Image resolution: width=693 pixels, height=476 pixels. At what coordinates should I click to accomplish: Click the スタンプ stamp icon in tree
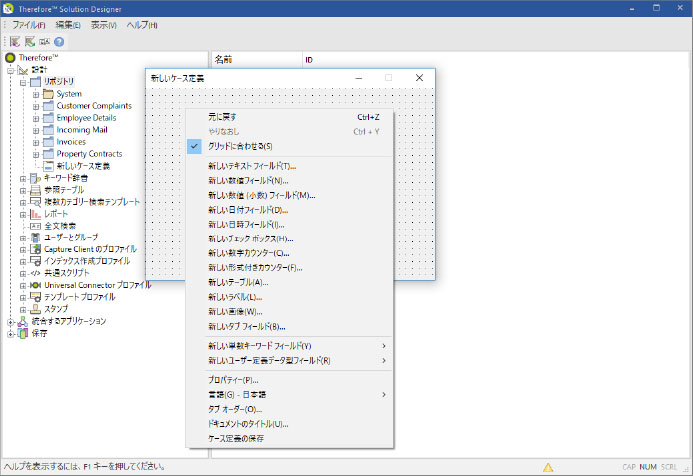point(35,309)
